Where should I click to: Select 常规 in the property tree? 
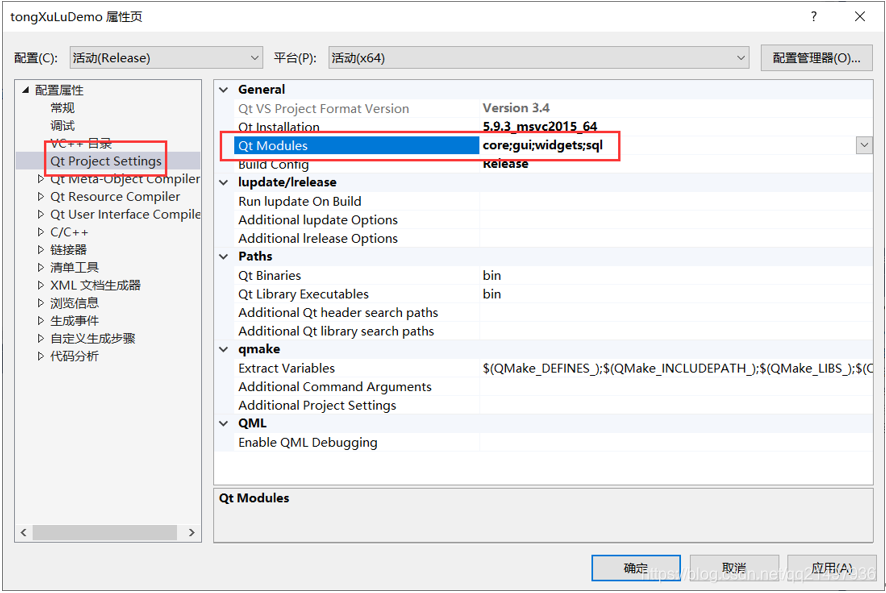click(62, 108)
